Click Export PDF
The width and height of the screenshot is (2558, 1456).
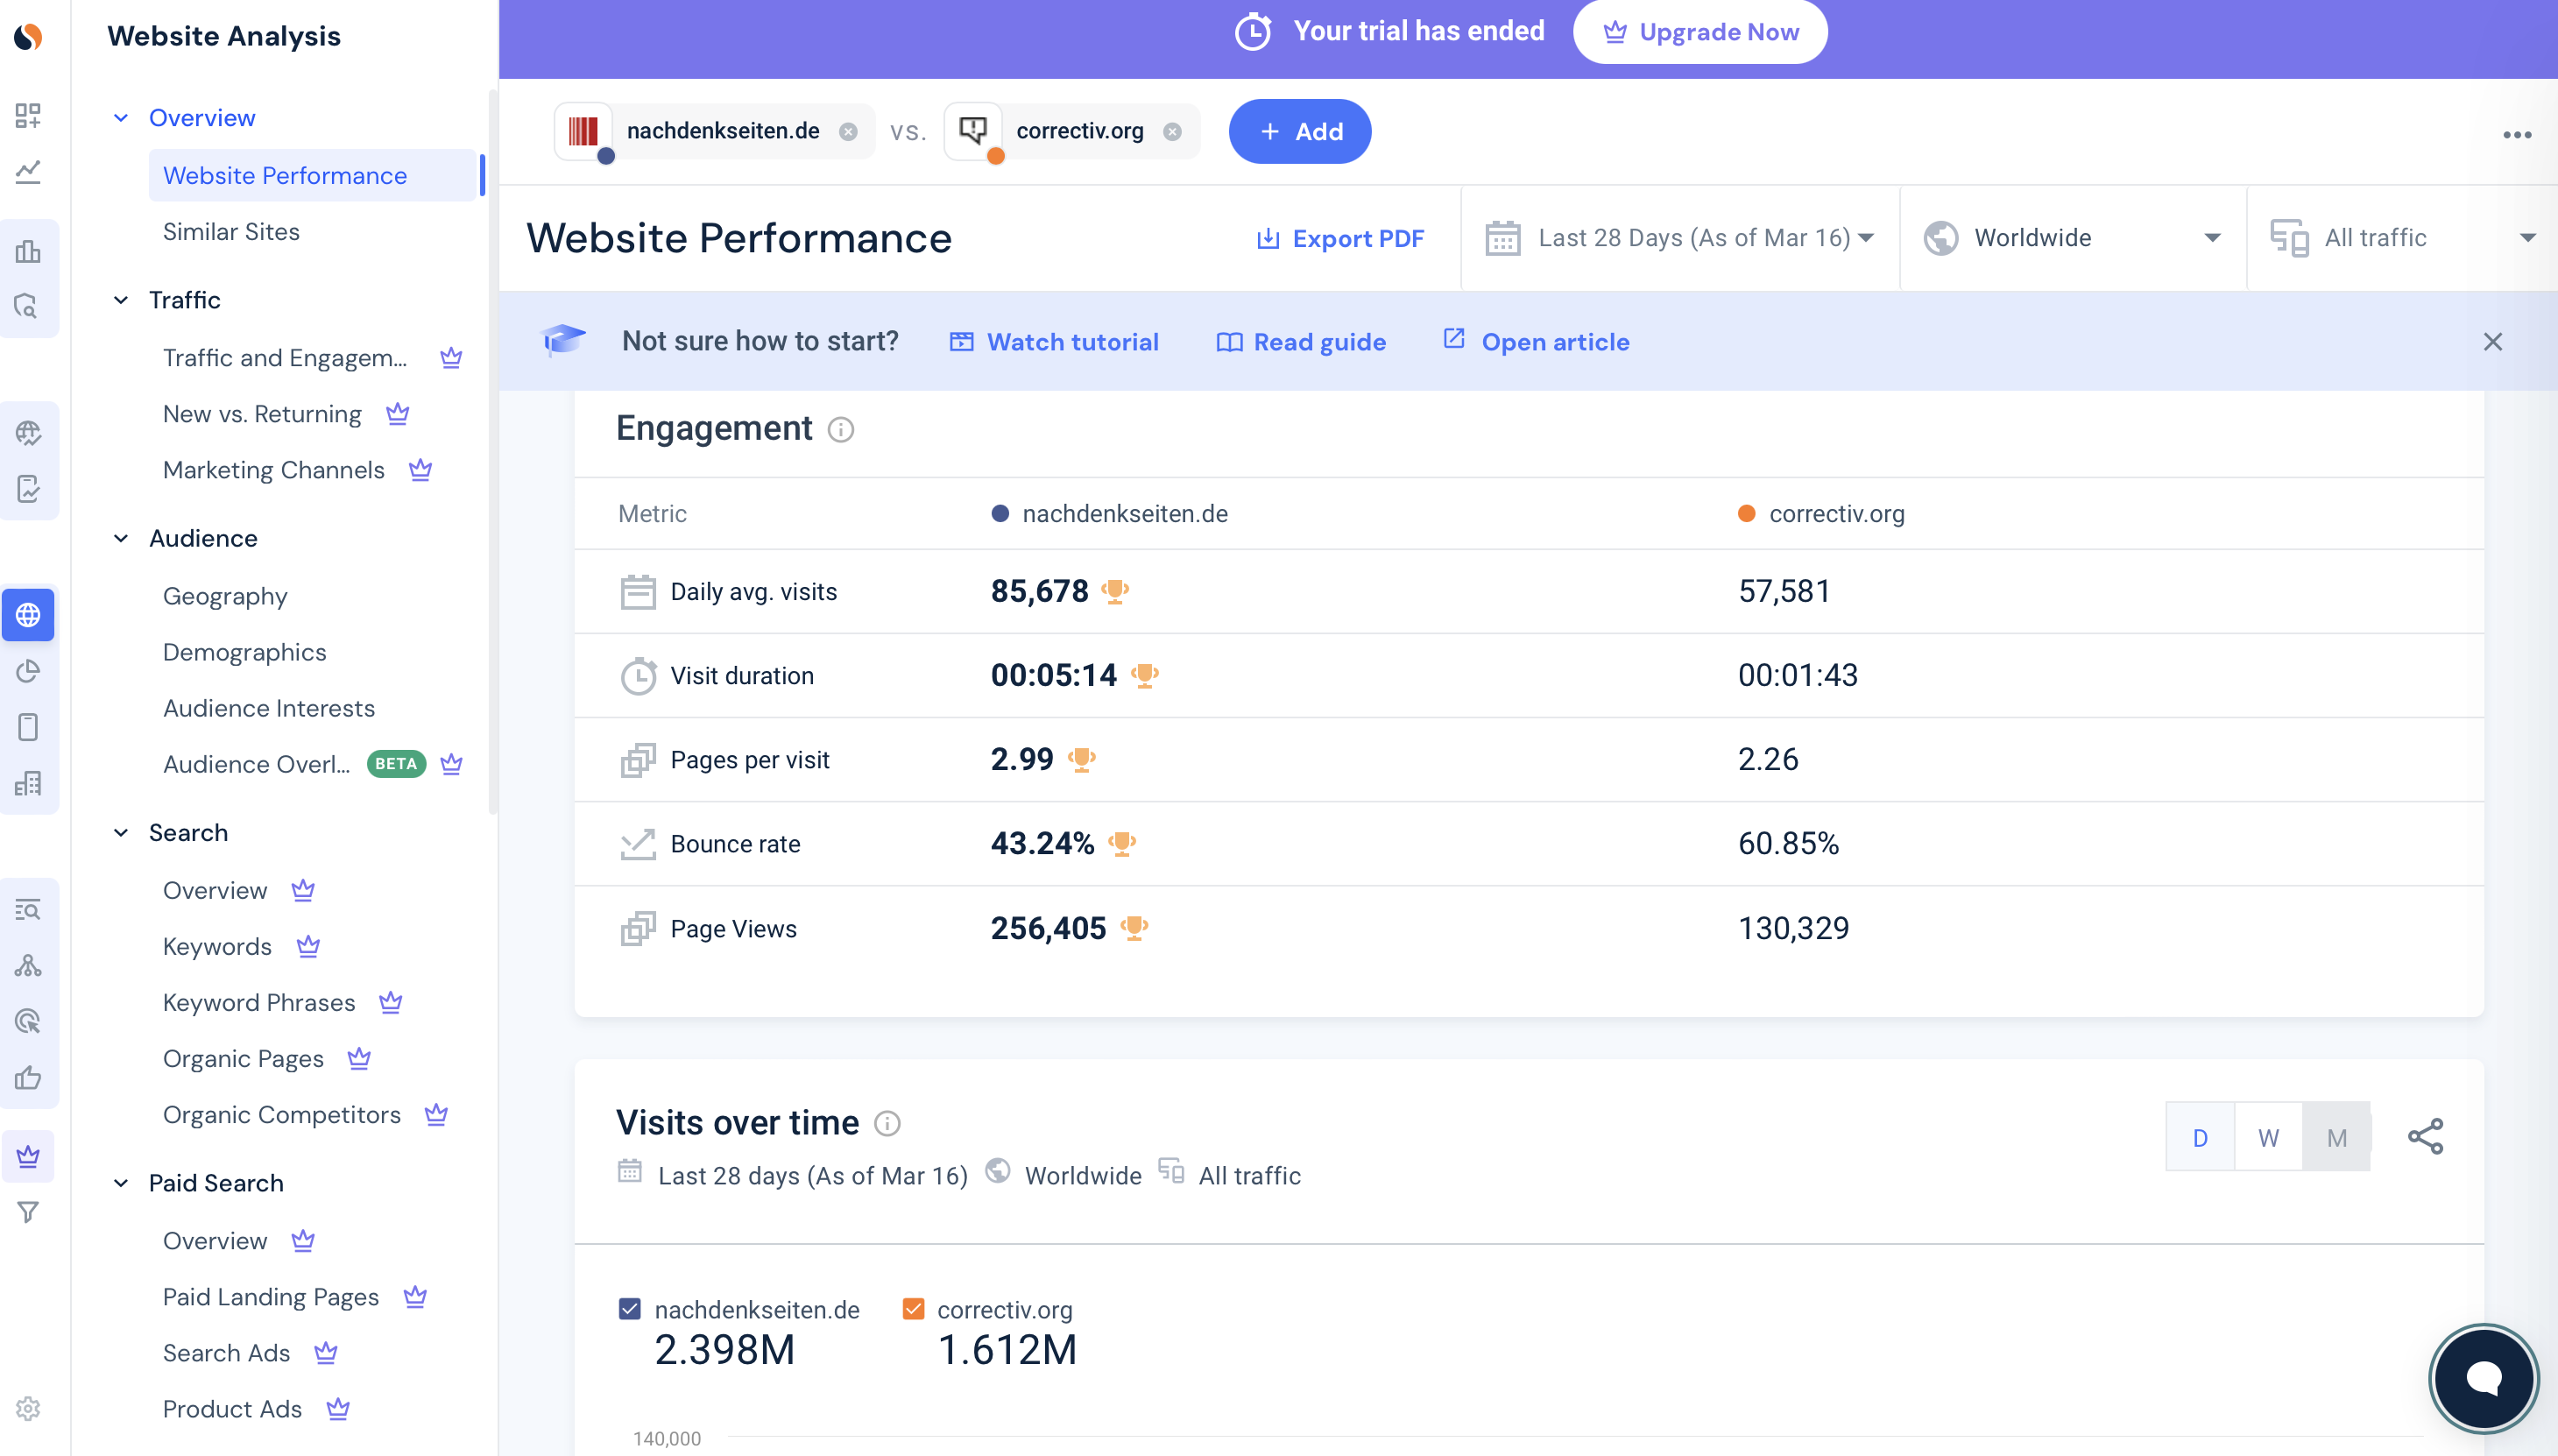click(x=1340, y=239)
